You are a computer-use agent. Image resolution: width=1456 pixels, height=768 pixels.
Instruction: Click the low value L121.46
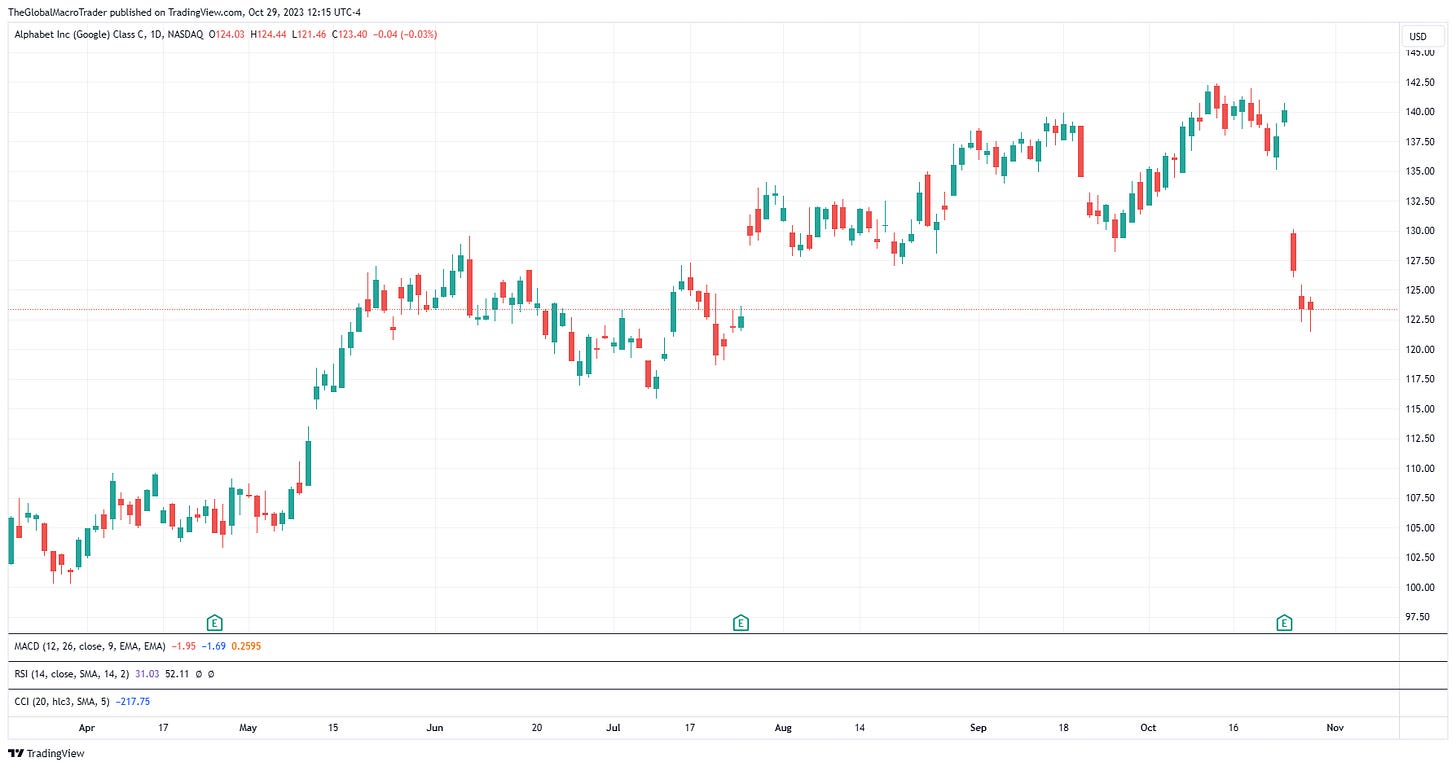[308, 34]
